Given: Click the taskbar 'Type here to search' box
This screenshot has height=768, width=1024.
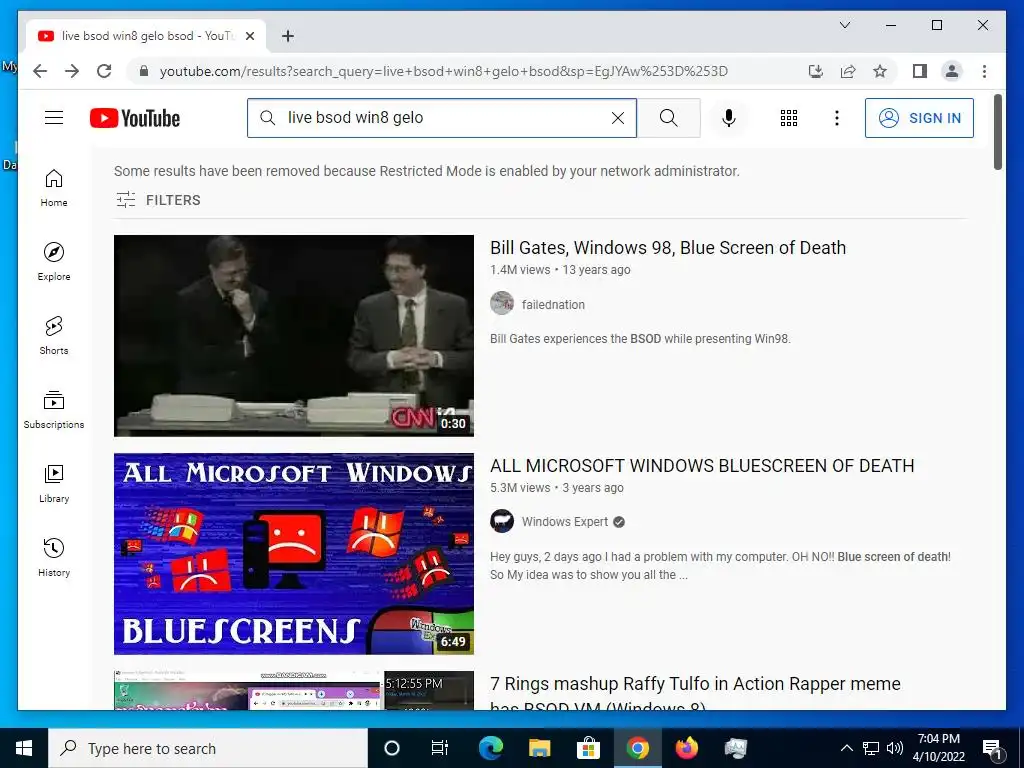Looking at the screenshot, I should point(208,748).
